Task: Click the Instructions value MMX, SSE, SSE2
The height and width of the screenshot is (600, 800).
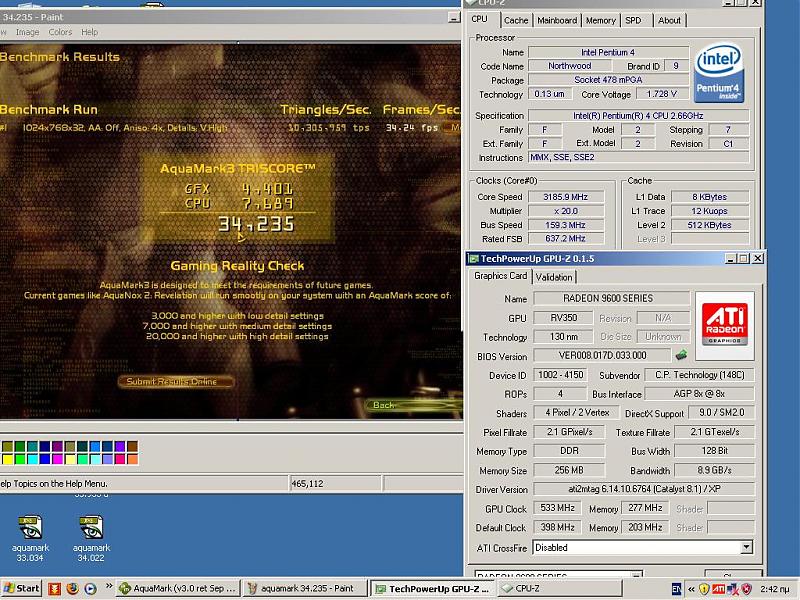Action: tap(638, 157)
